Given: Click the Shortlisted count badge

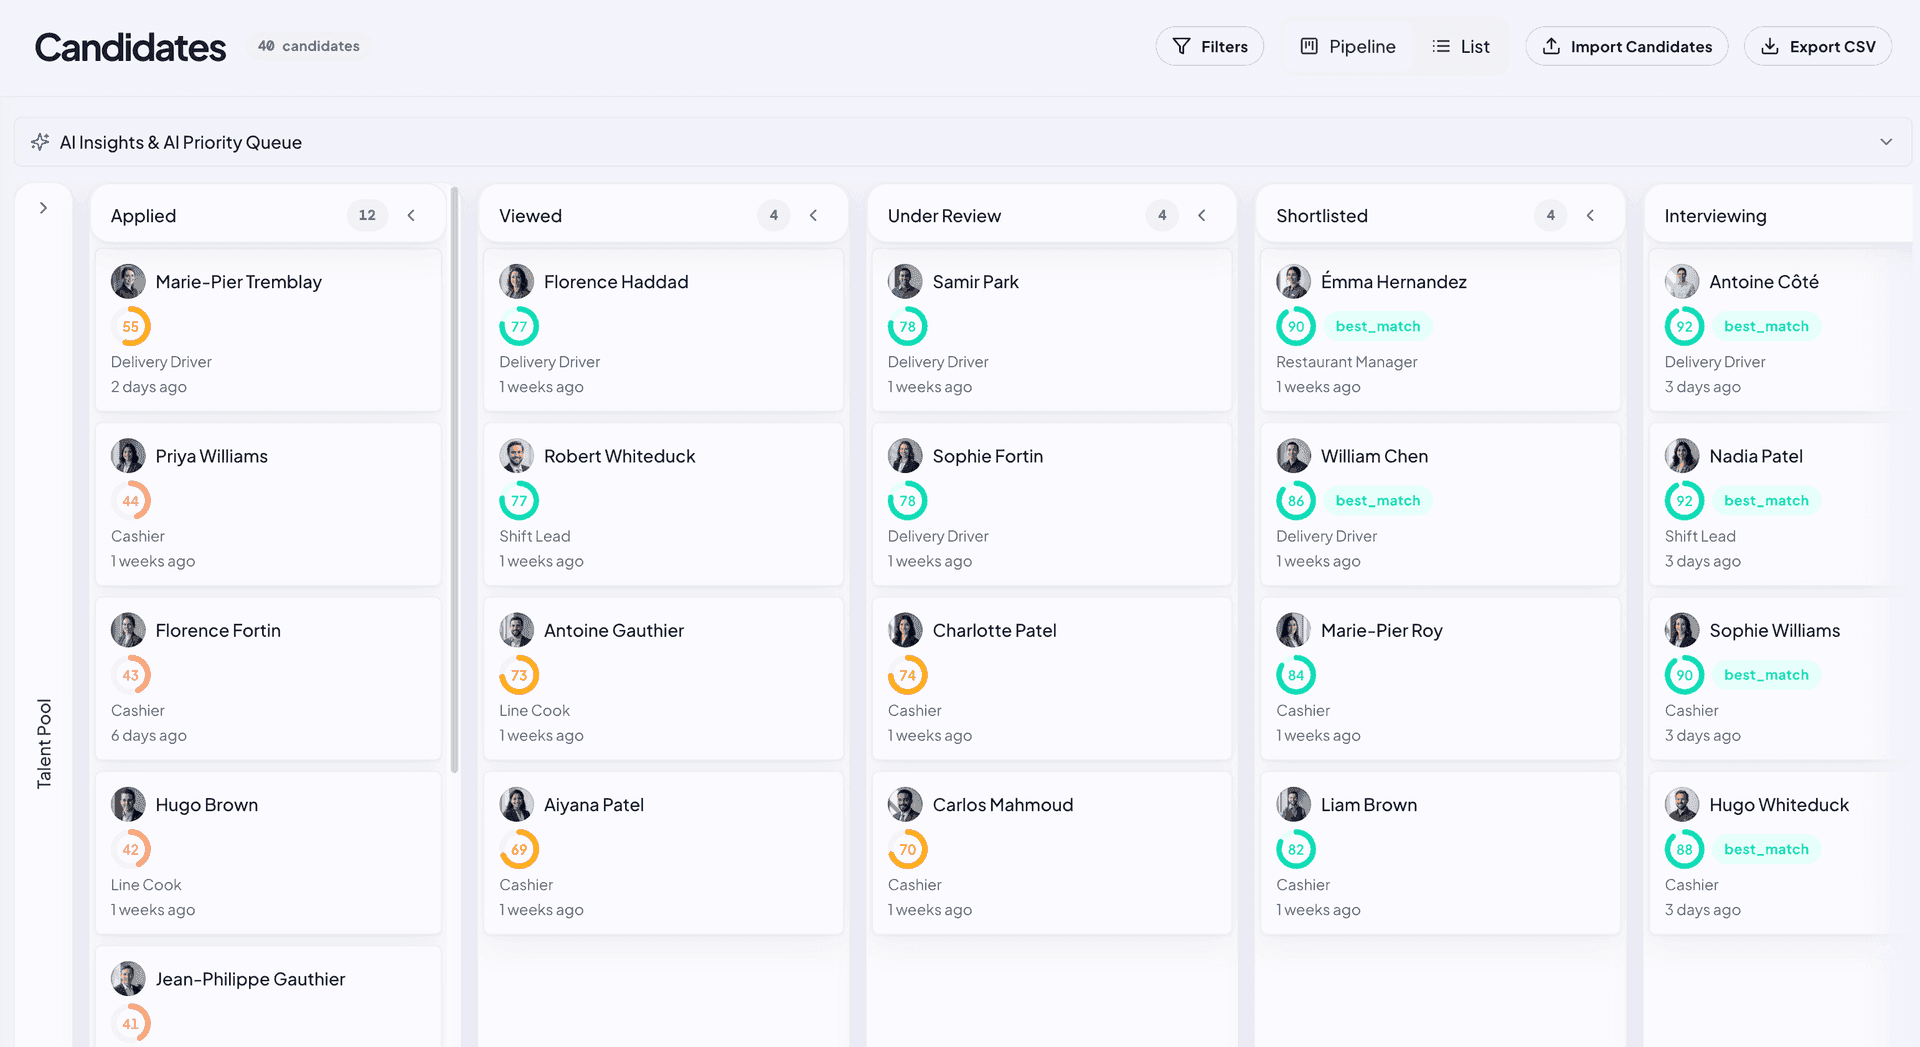Looking at the screenshot, I should coord(1551,215).
